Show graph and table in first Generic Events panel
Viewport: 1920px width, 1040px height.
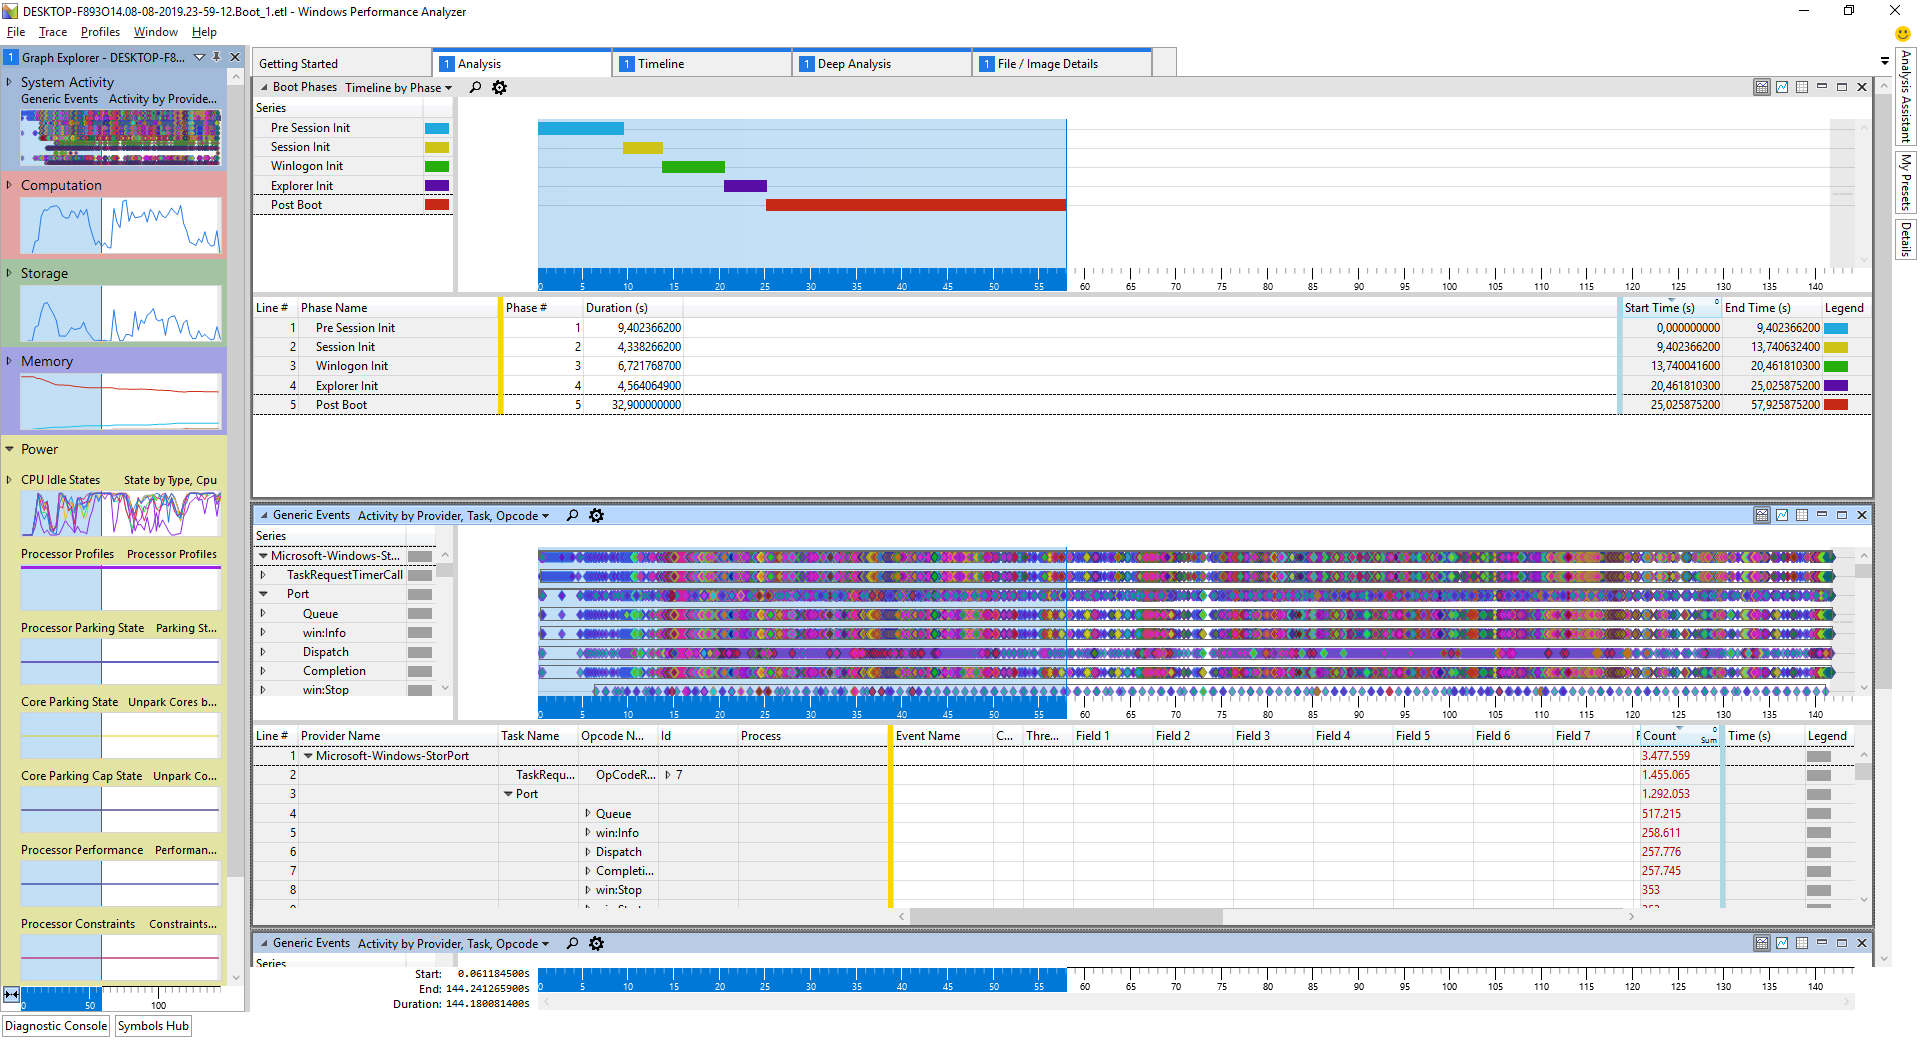click(1762, 515)
